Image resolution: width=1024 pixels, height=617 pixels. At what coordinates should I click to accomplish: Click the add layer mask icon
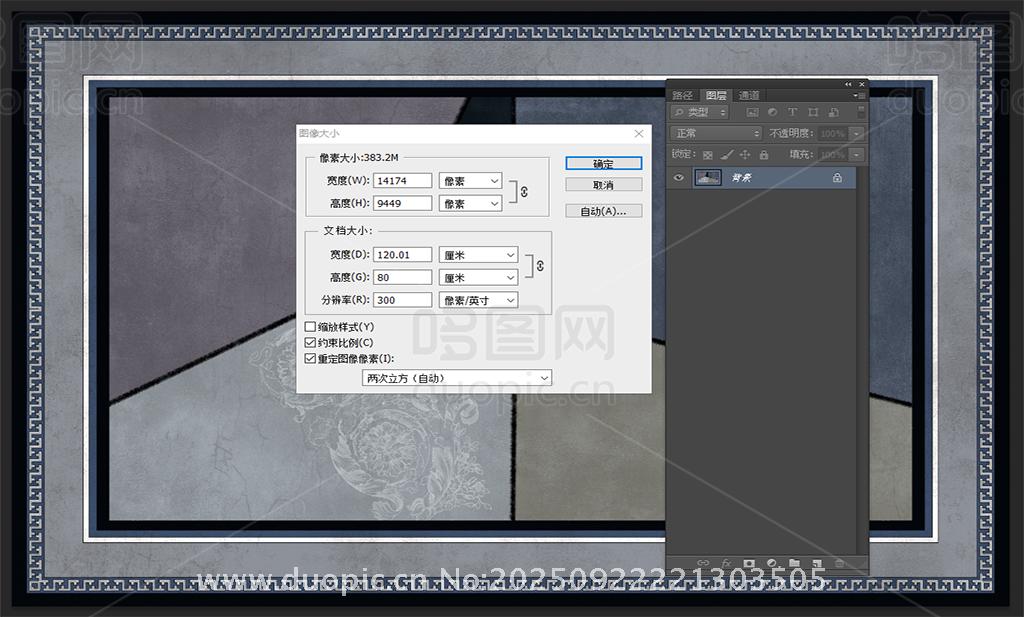pyautogui.click(x=748, y=564)
